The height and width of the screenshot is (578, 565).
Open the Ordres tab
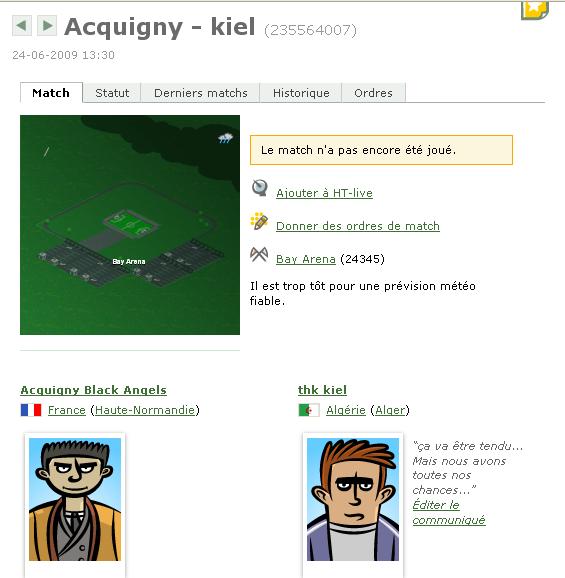pos(373,93)
